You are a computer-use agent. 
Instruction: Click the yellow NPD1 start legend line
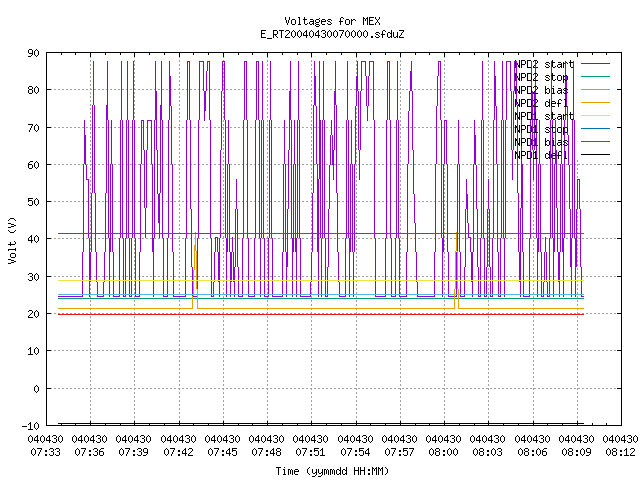595,116
